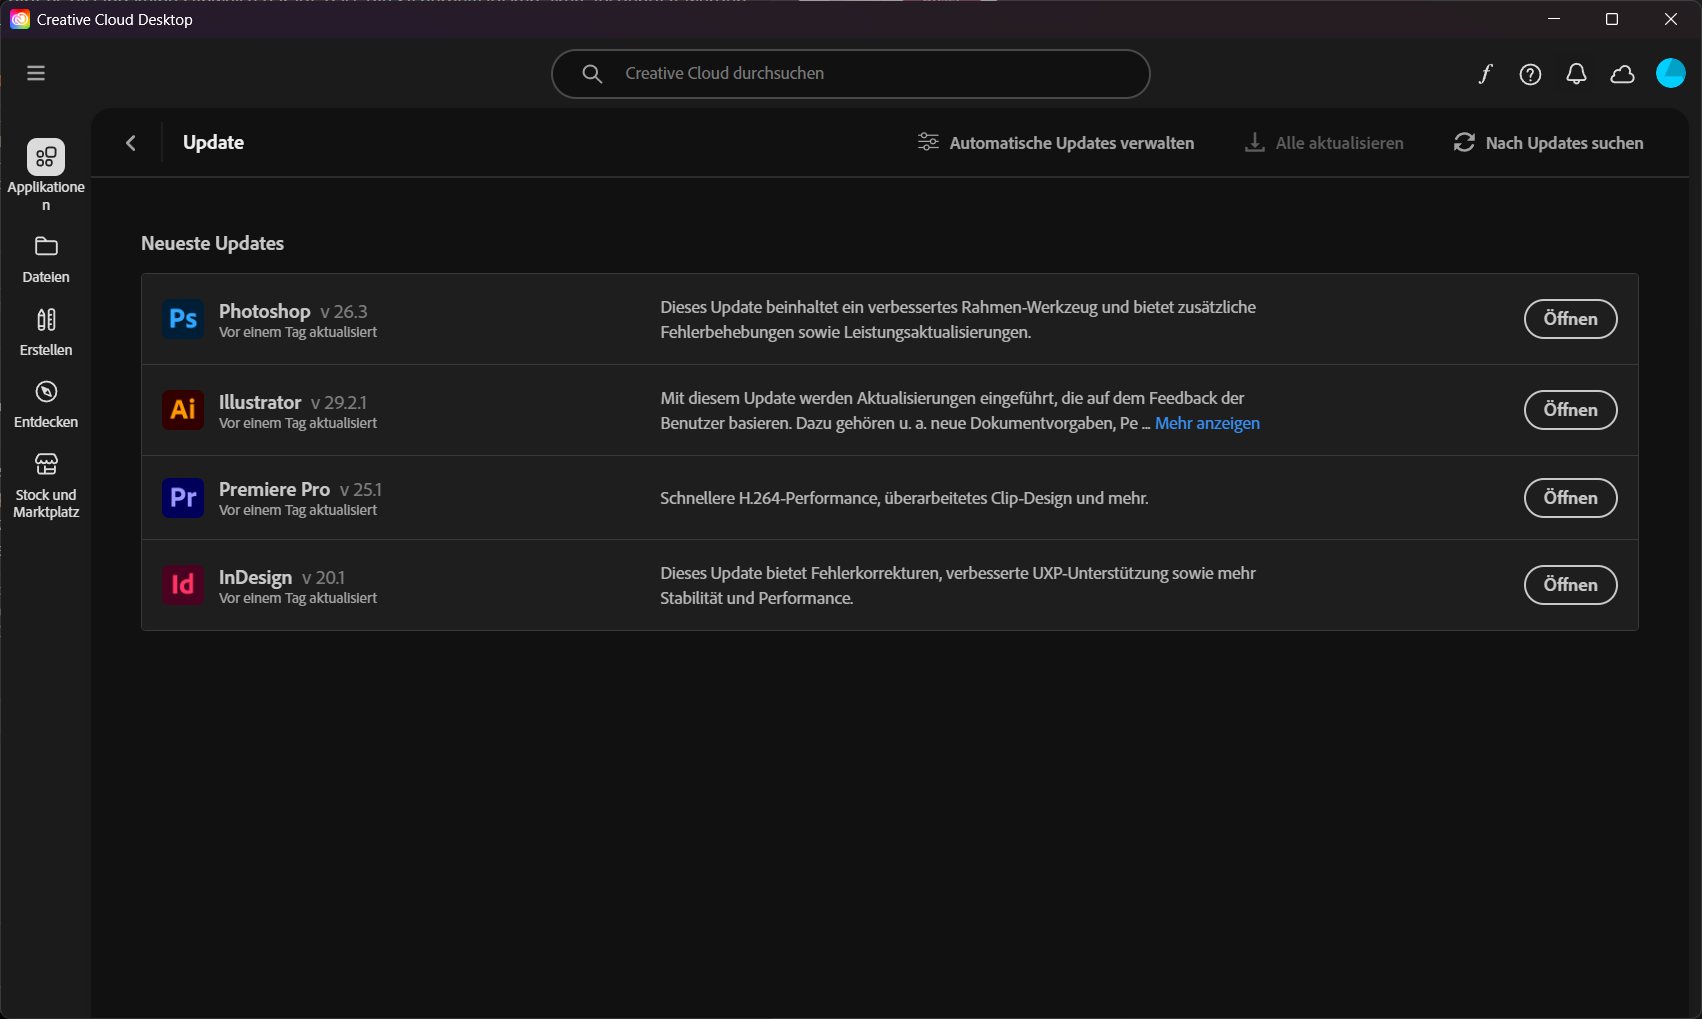The height and width of the screenshot is (1019, 1702).
Task: Click the Premiere Pro app icon
Action: 183,497
